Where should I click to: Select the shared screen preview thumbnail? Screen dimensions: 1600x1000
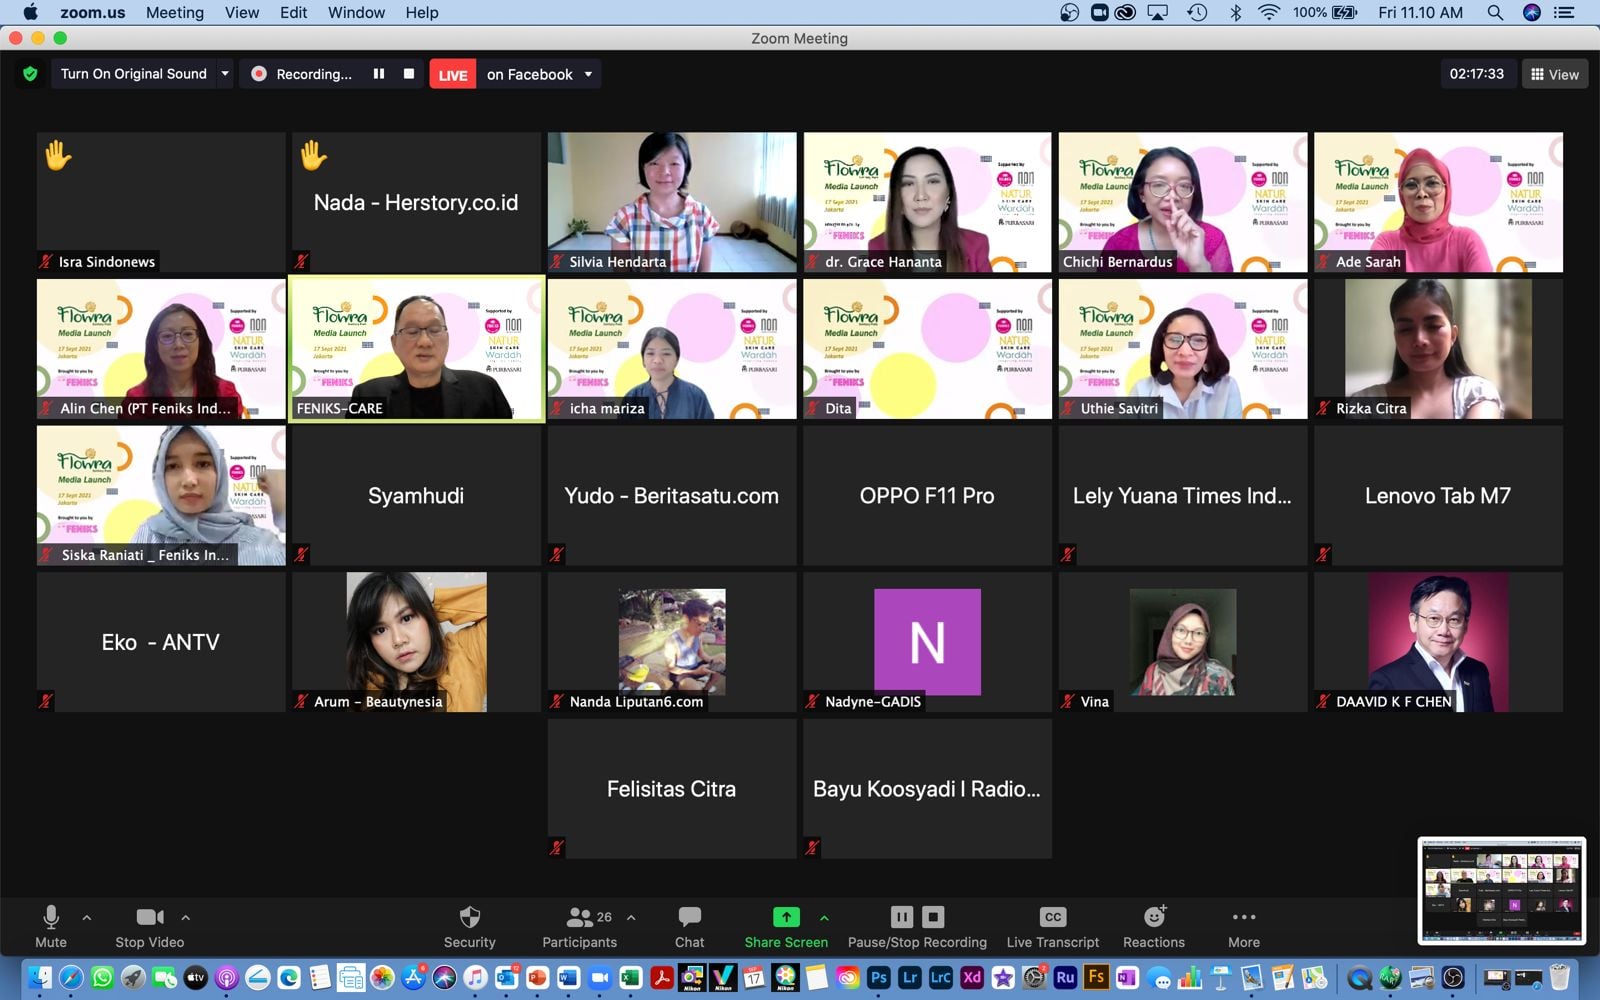pyautogui.click(x=1501, y=890)
